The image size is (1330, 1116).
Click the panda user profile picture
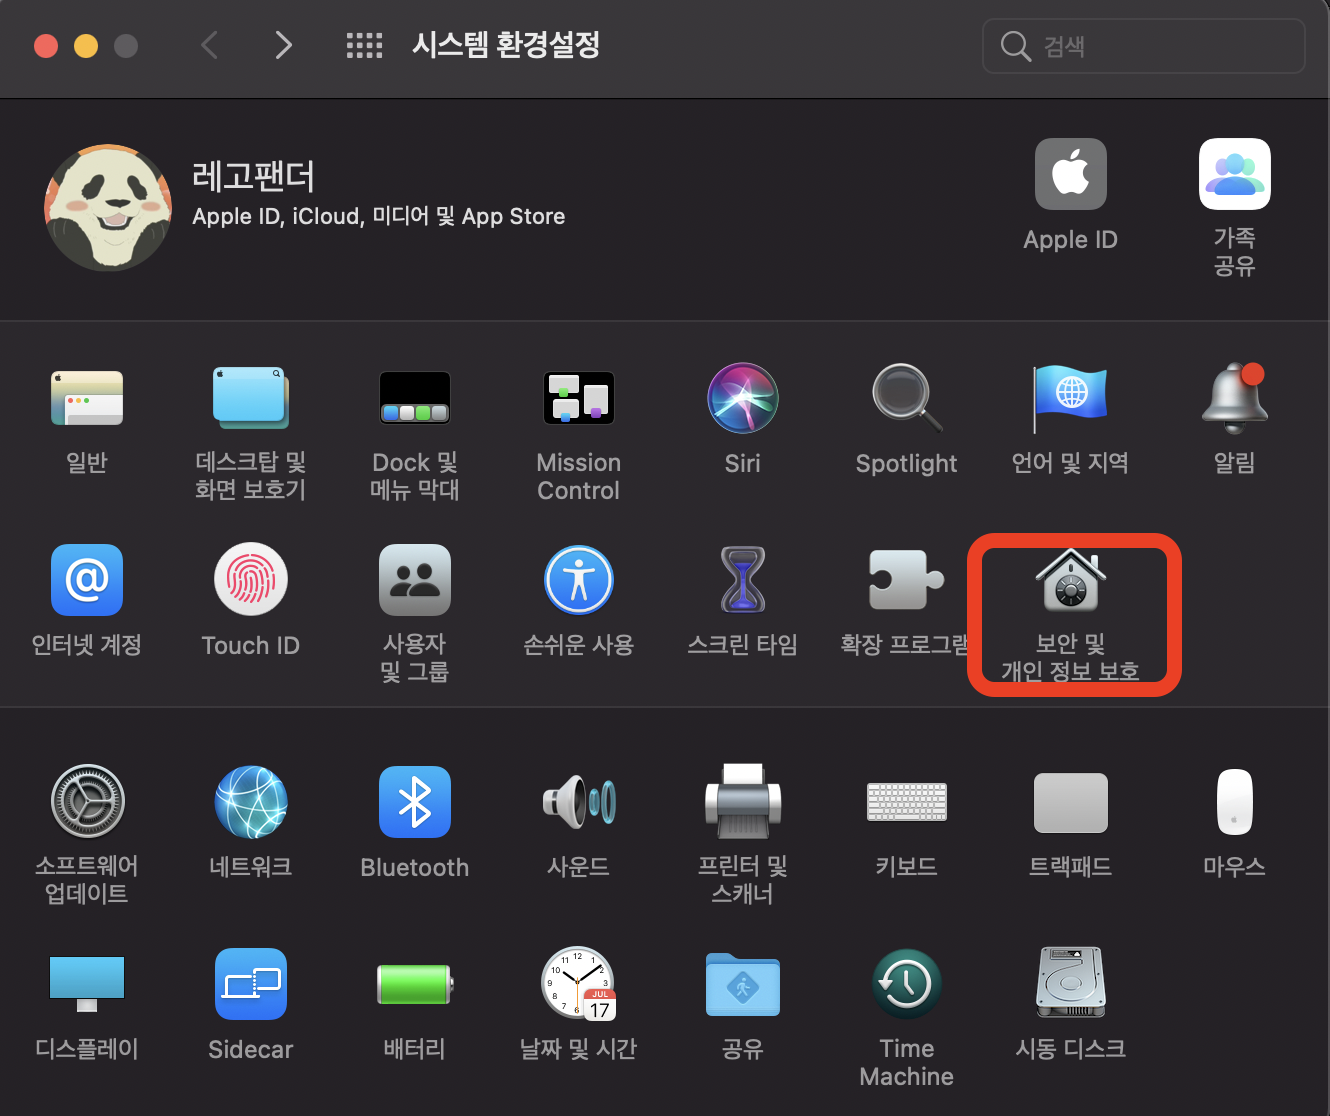[108, 208]
